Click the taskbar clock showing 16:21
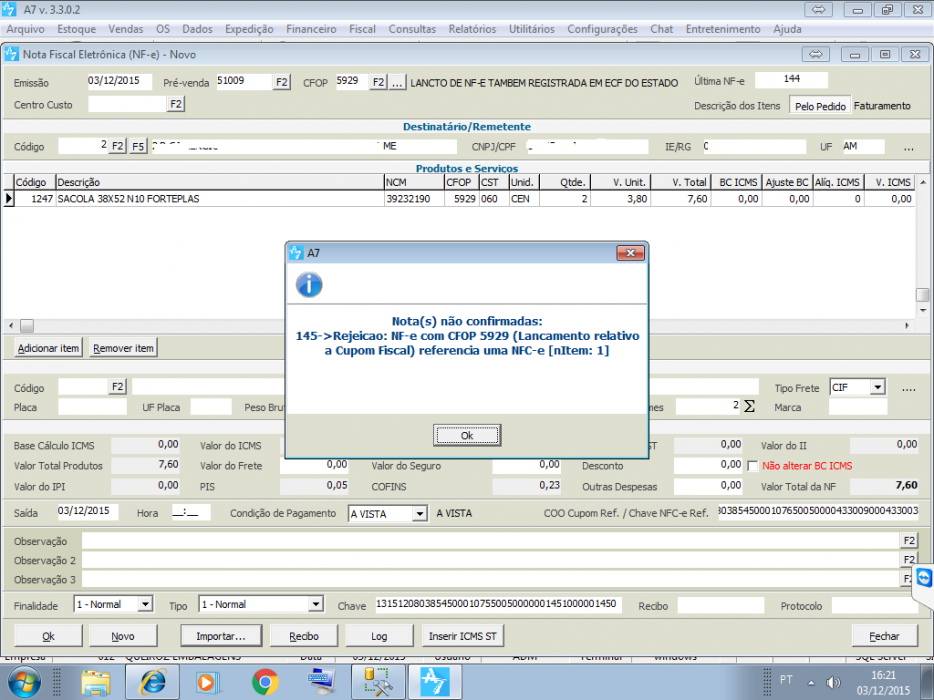934x700 pixels. [883, 675]
